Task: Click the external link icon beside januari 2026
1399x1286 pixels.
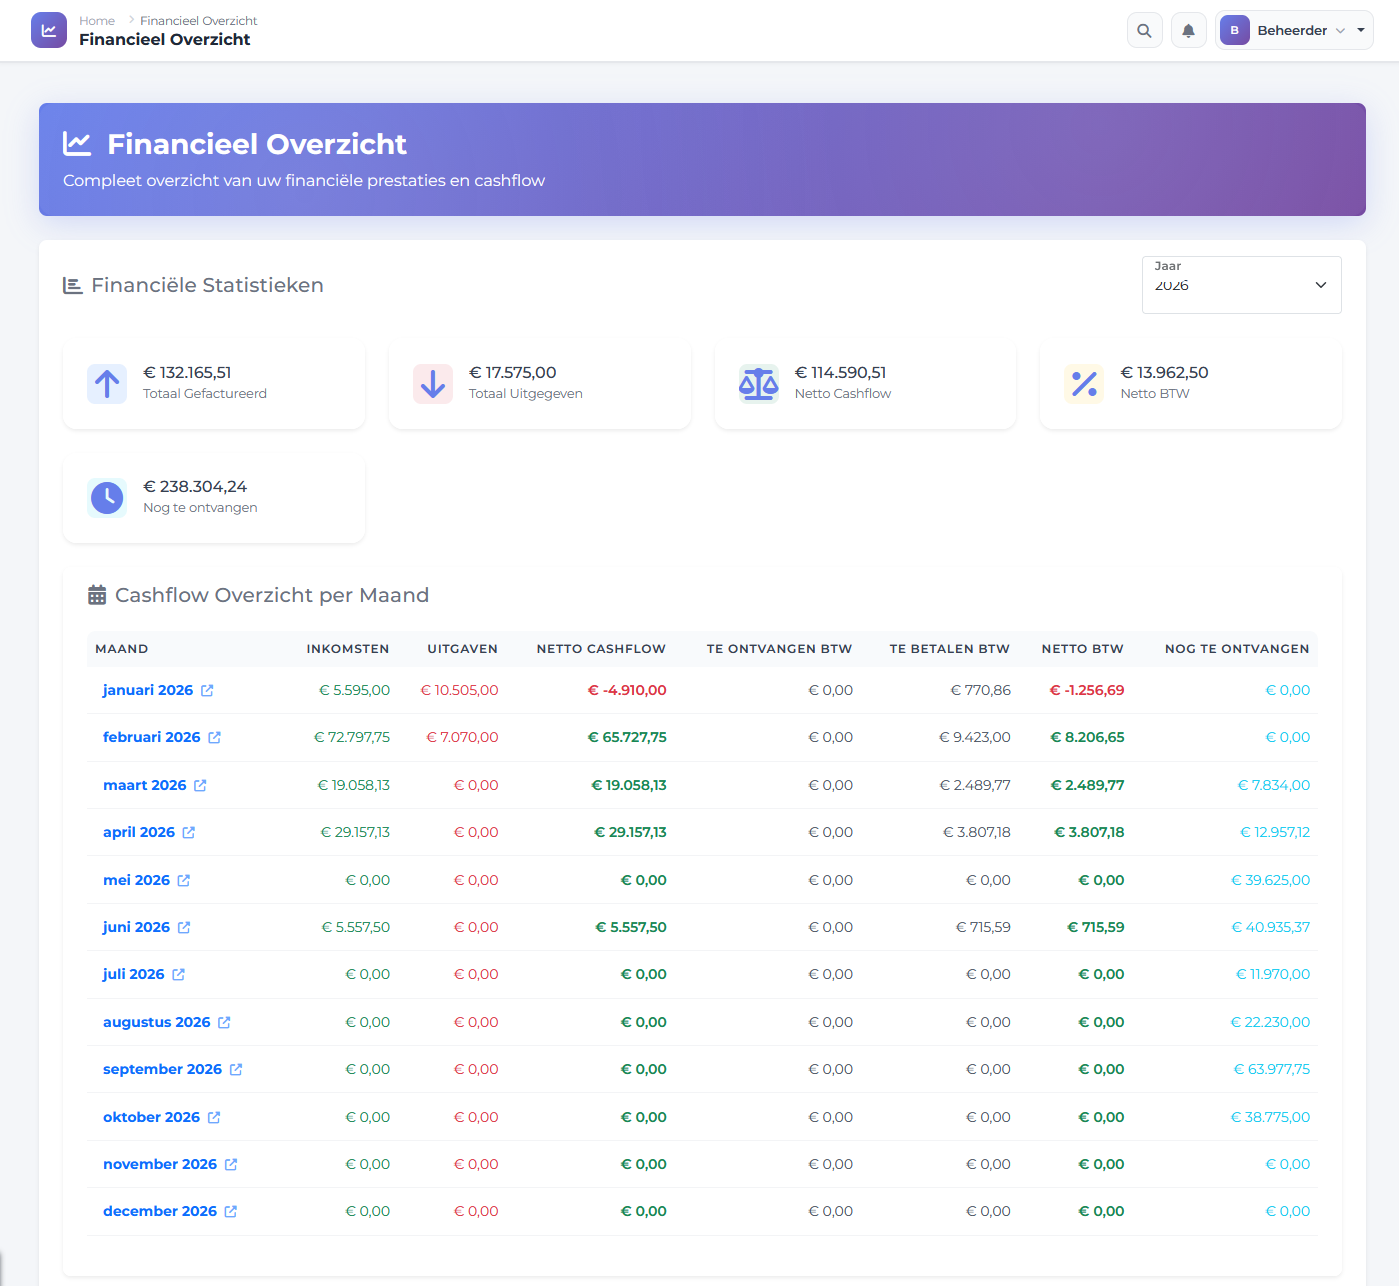Action: tap(207, 691)
